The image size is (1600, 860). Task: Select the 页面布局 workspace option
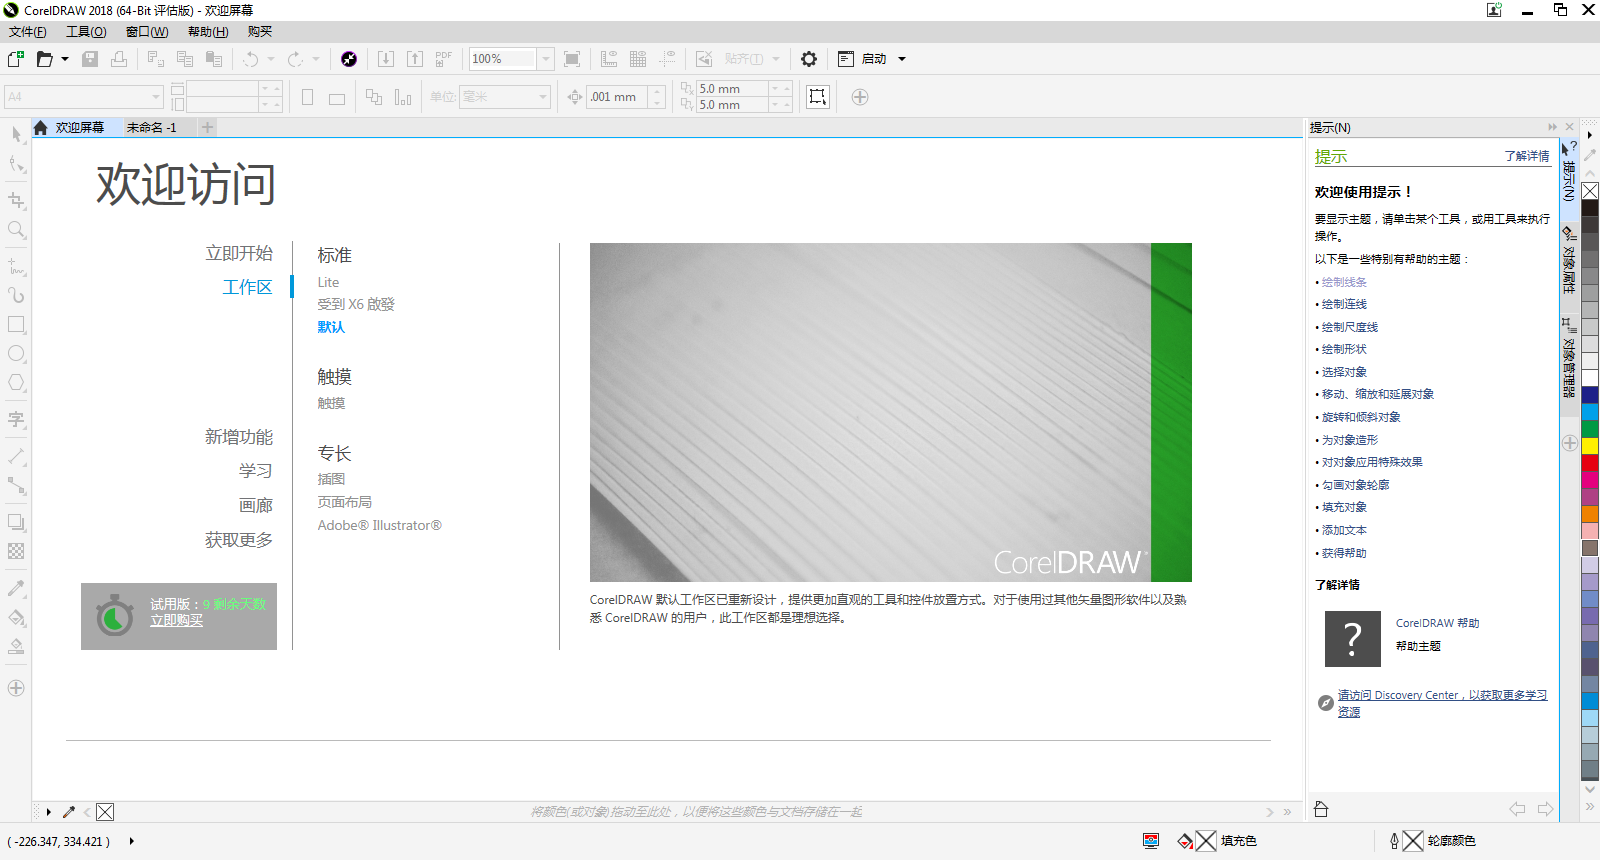[345, 502]
